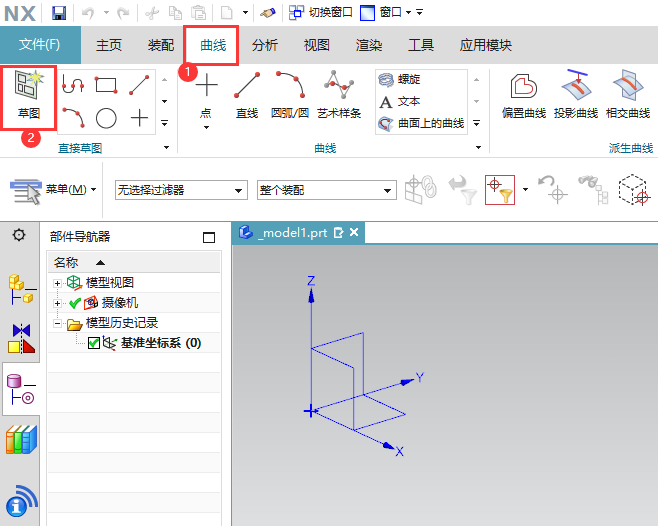Click the Intersection Curve (相交曲线) tool

628,95
